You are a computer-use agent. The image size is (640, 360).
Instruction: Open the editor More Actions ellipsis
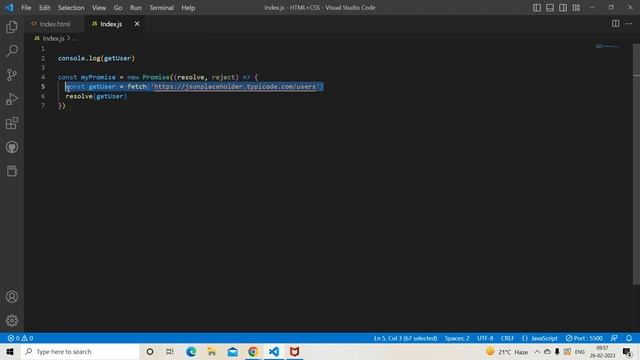tap(629, 24)
